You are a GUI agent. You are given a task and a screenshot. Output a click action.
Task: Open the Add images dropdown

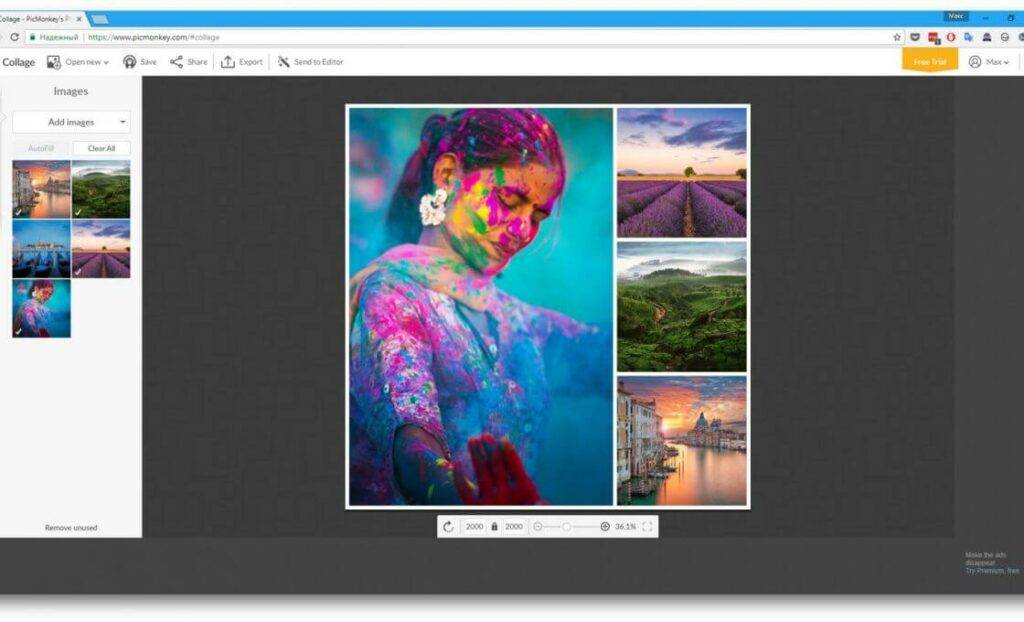(x=123, y=122)
